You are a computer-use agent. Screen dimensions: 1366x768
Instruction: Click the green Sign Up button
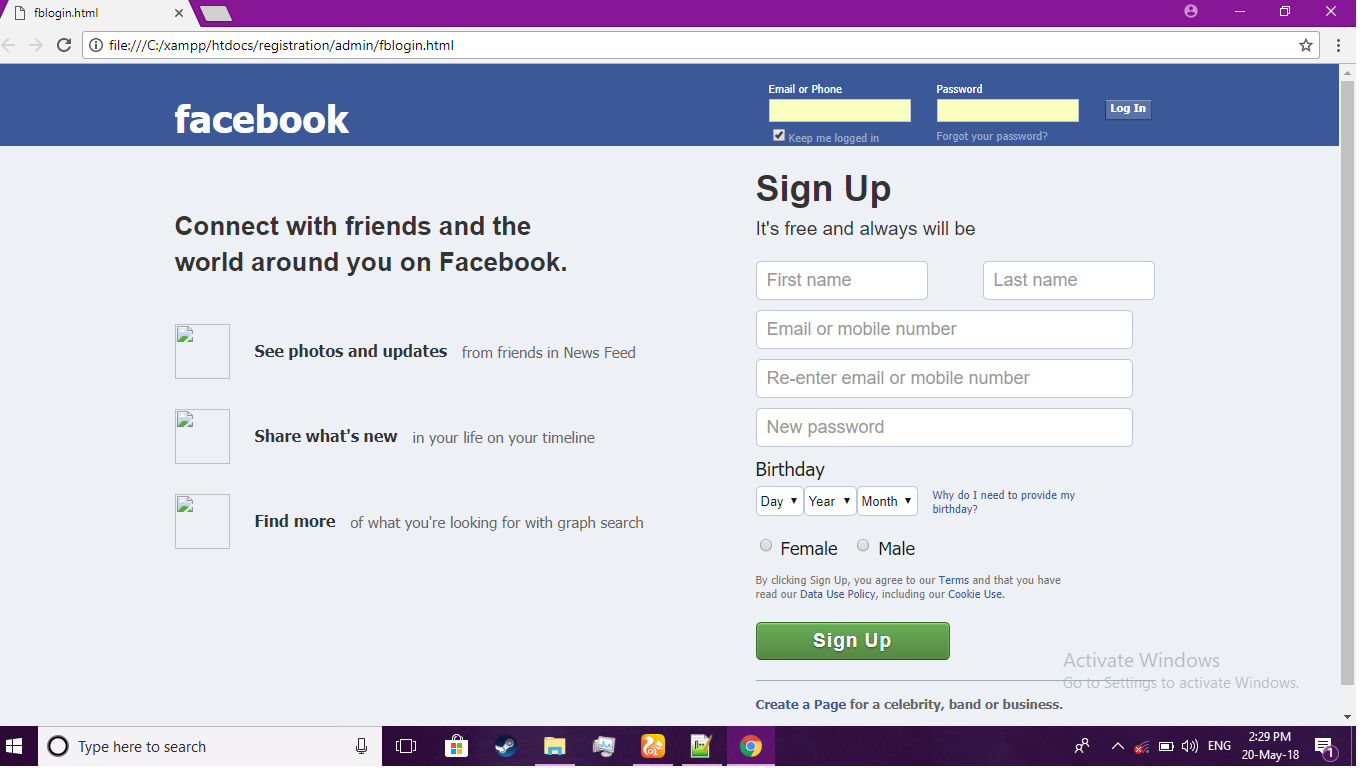(853, 641)
